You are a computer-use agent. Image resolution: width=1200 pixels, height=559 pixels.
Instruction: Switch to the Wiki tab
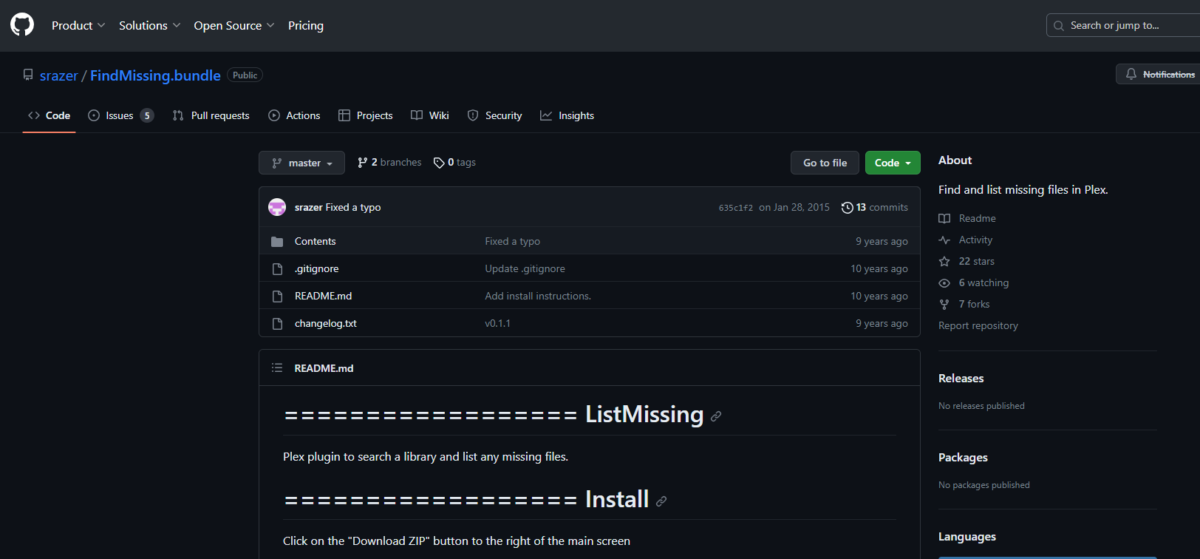[430, 115]
